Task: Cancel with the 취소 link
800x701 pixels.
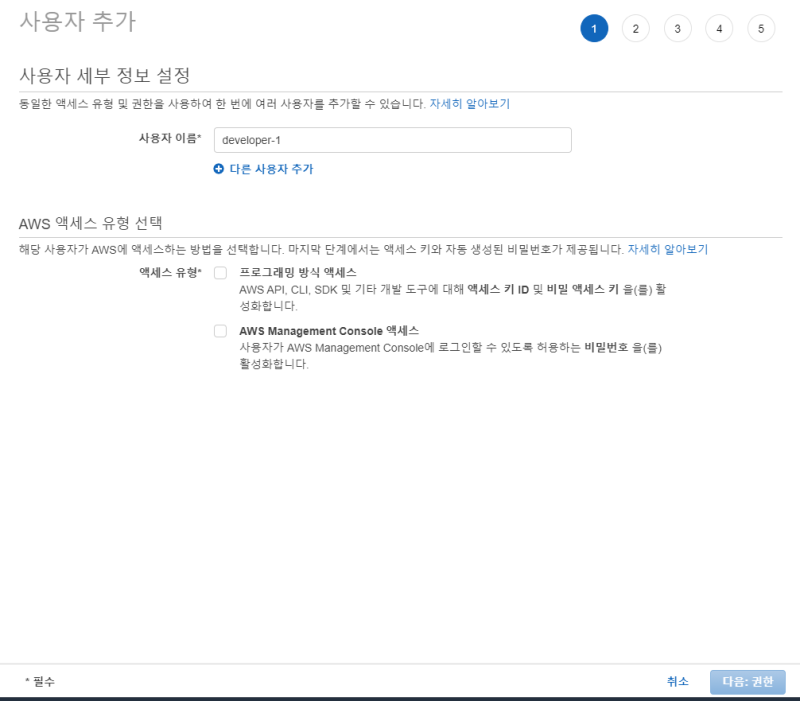Action: click(x=678, y=682)
